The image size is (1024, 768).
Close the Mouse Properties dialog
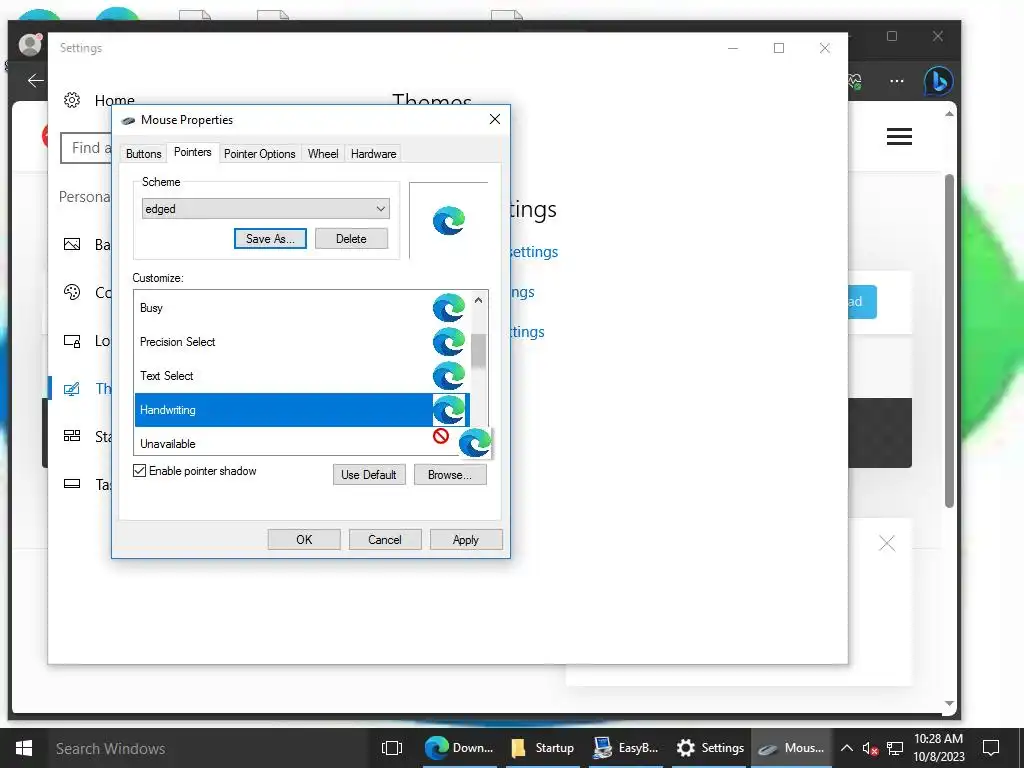(x=495, y=119)
